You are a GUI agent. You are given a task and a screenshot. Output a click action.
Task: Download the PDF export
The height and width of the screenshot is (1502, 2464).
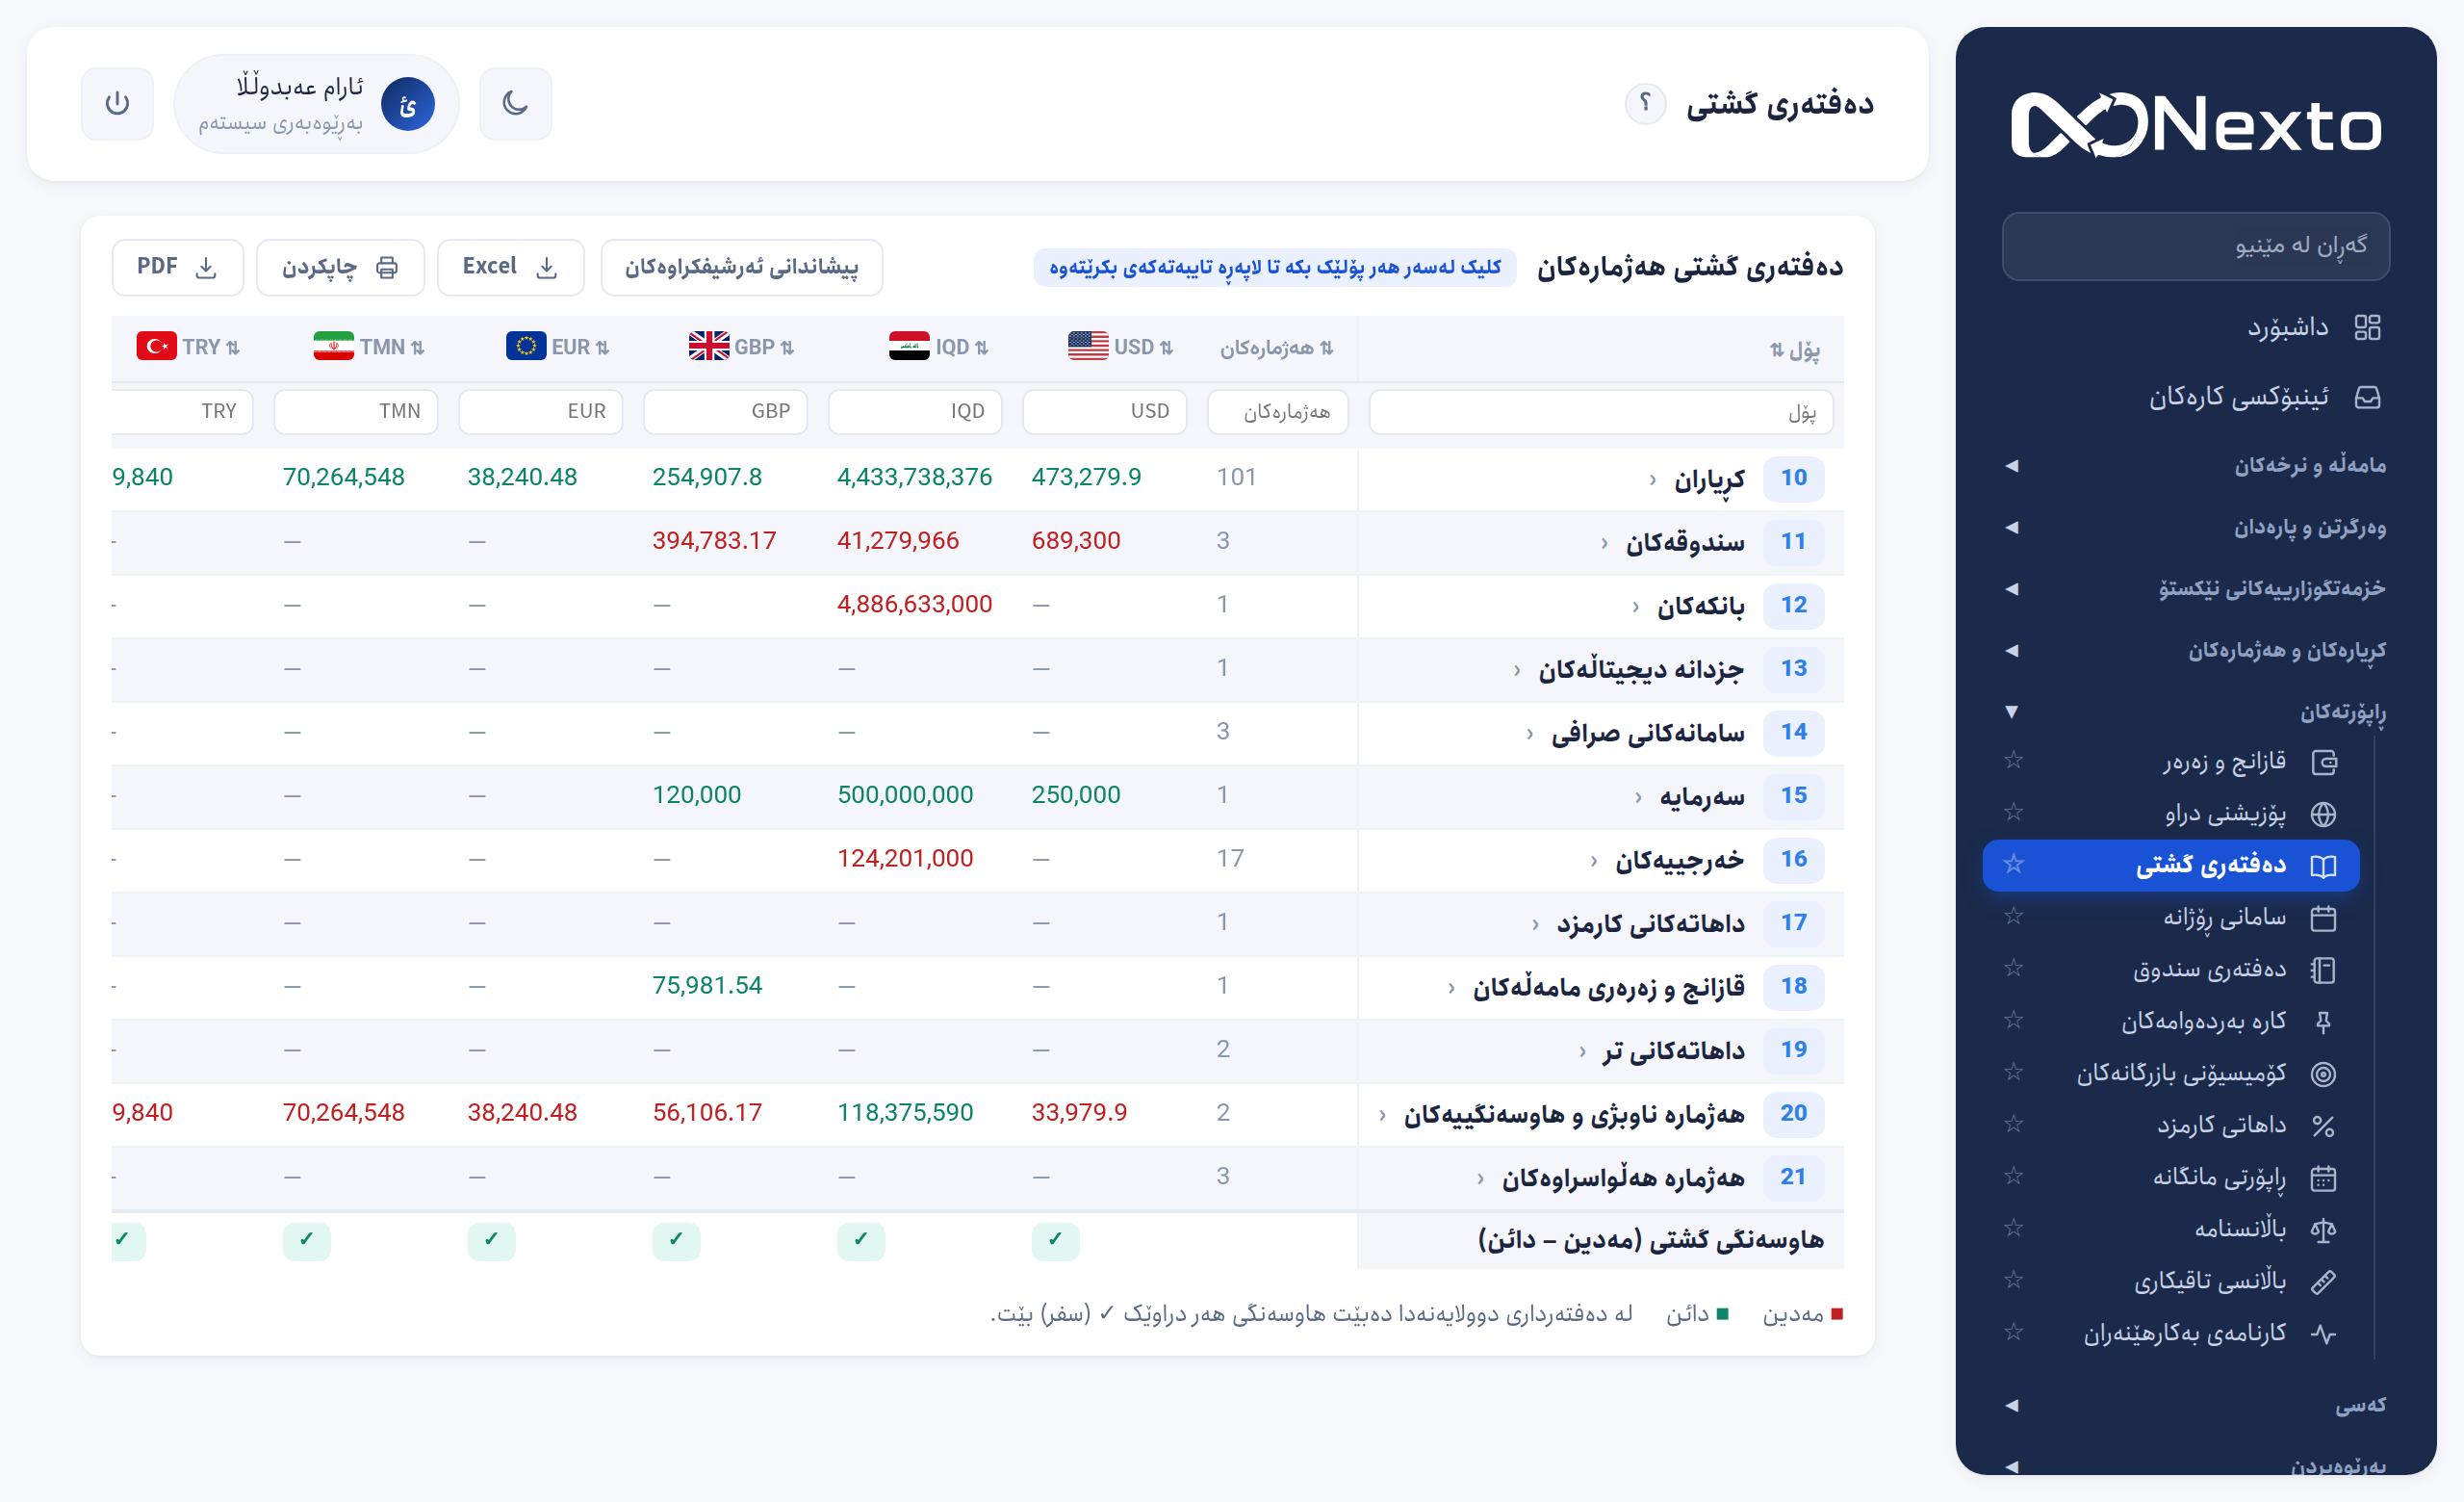coord(178,267)
